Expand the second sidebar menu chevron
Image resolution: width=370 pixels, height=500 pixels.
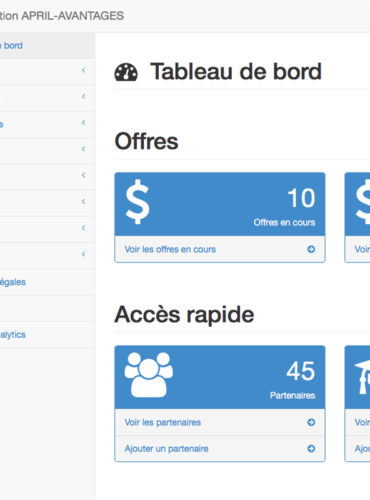coord(83,96)
